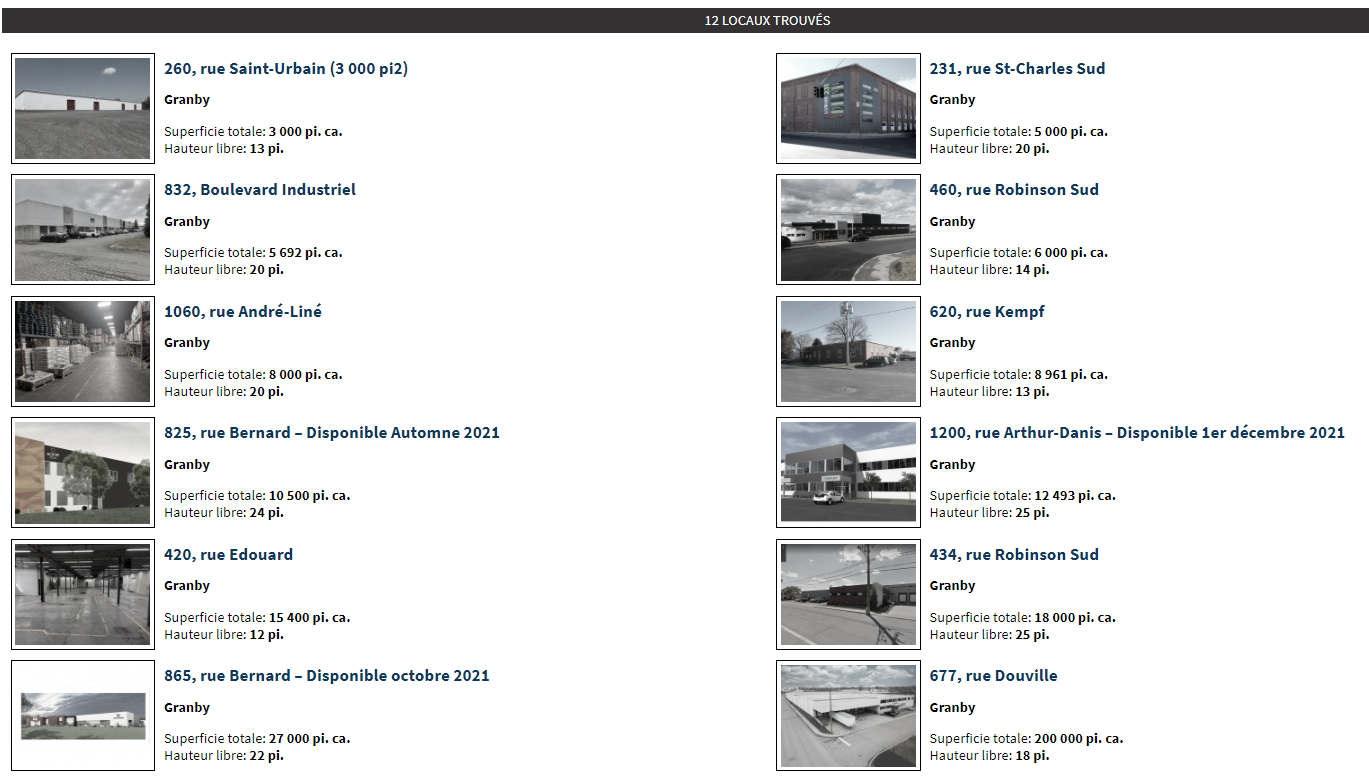Click the "5 692 pi. ca." area value
Viewport: 1369px width, 778px height.
(305, 253)
